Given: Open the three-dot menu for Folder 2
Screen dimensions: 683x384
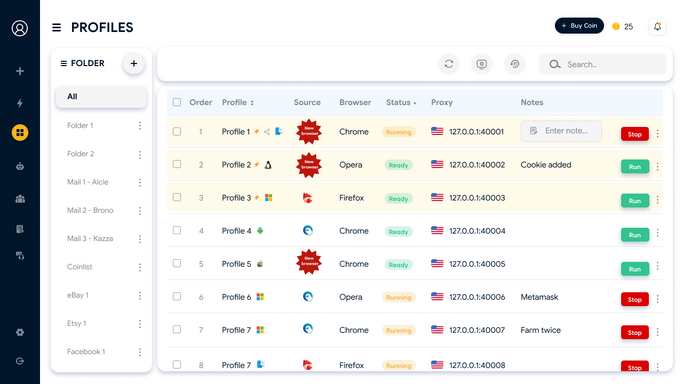Looking at the screenshot, I should (x=140, y=155).
